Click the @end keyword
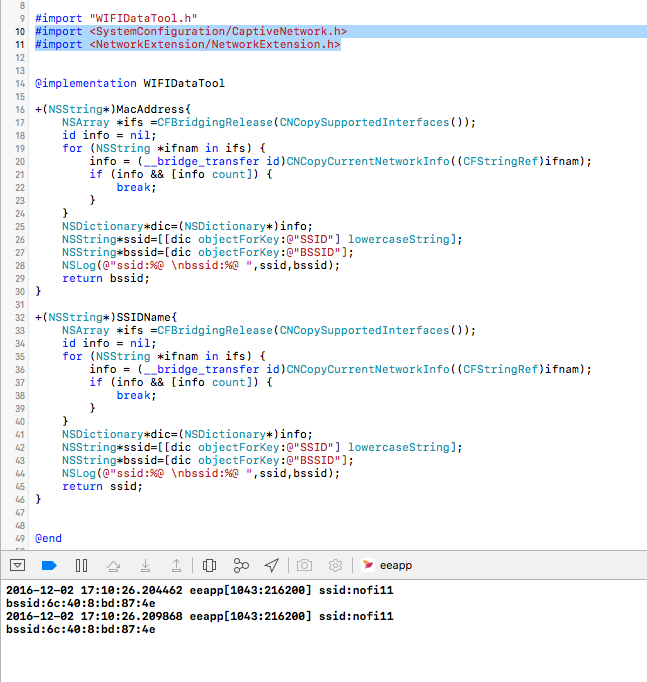This screenshot has height=682, width=647. point(48,538)
